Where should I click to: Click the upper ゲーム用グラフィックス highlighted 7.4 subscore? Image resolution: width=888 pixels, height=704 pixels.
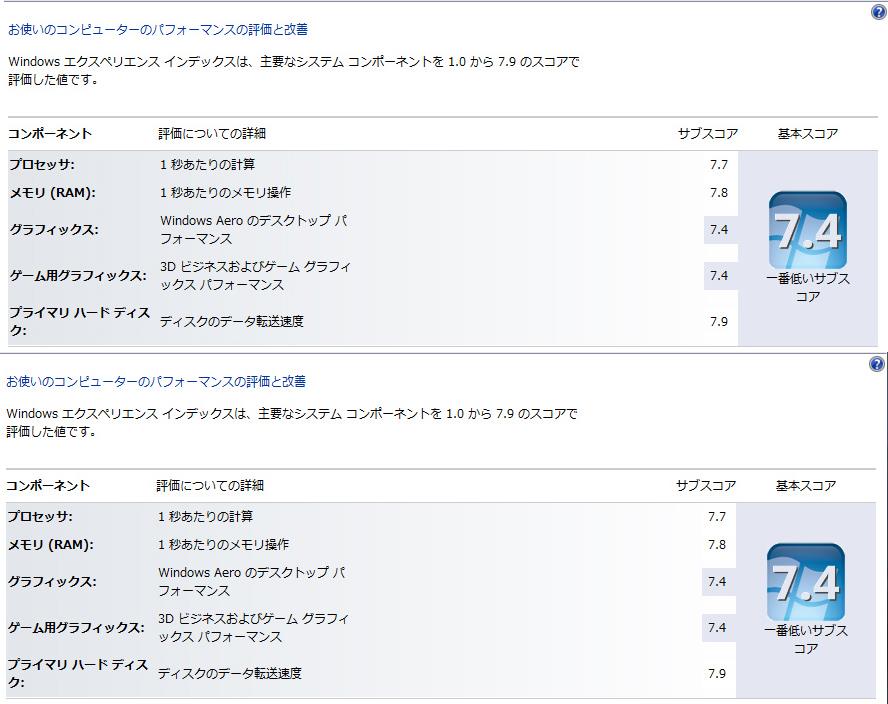[x=720, y=276]
